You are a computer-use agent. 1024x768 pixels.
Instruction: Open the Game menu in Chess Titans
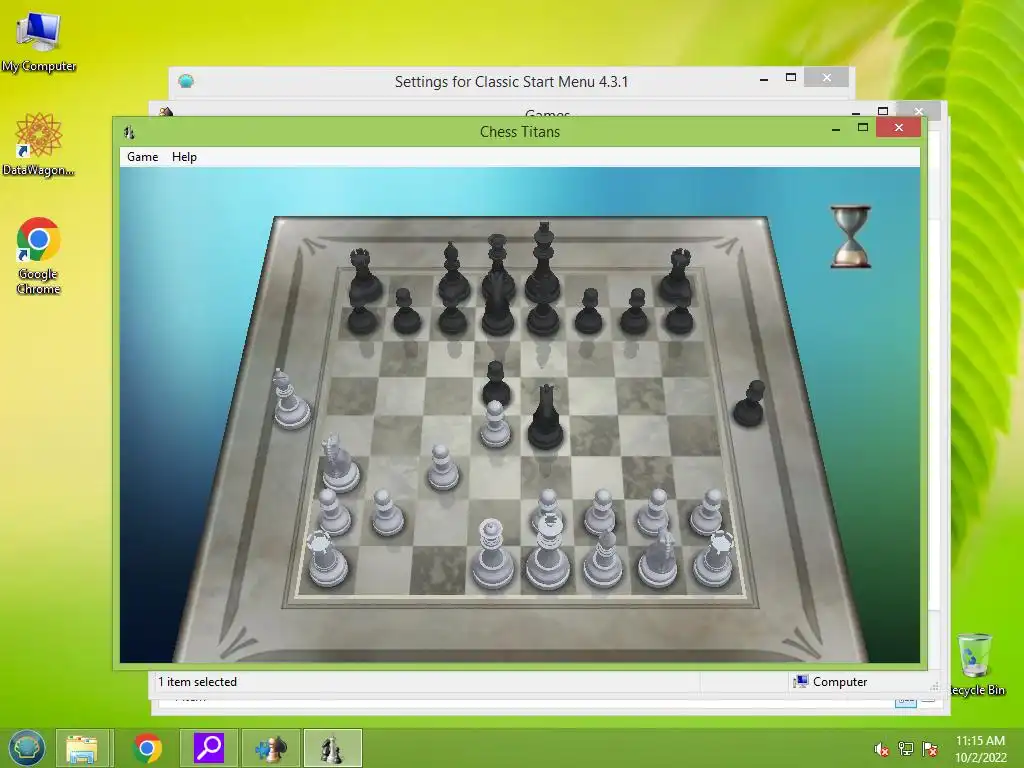click(x=142, y=157)
